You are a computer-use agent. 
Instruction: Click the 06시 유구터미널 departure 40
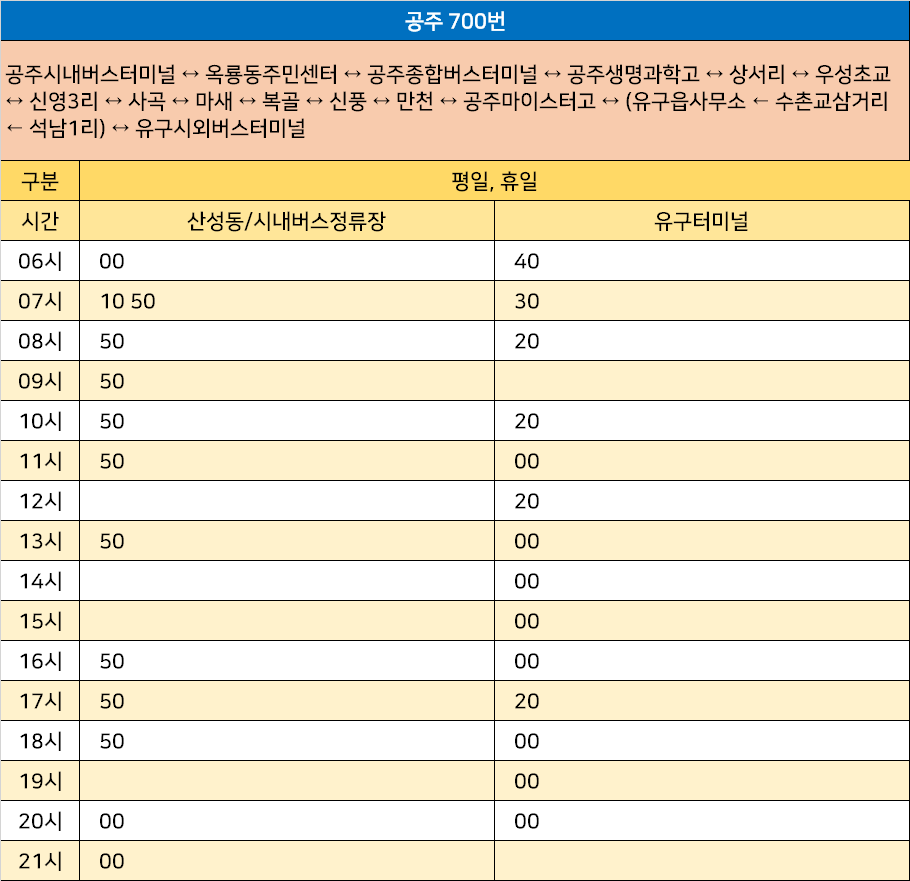[526, 262]
